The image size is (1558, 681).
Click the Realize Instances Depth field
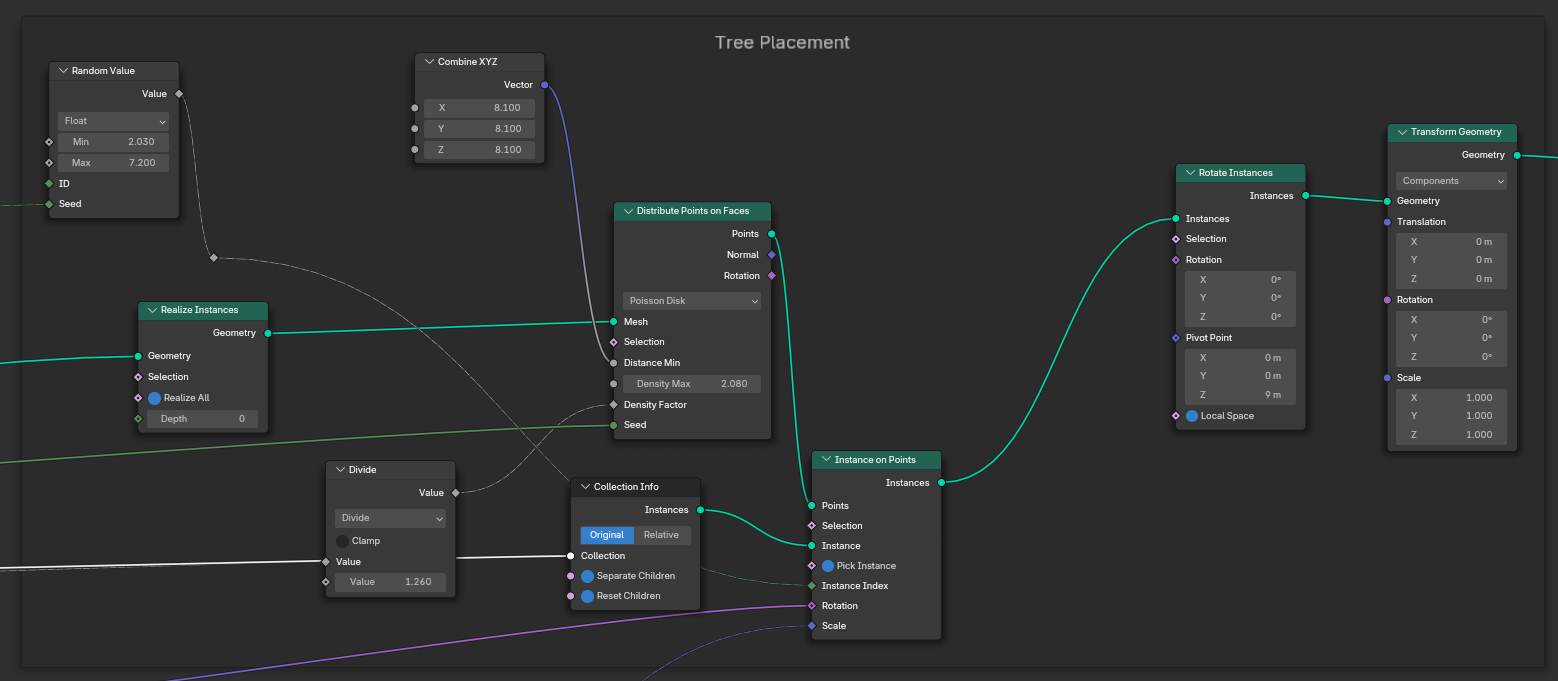pyautogui.click(x=202, y=419)
